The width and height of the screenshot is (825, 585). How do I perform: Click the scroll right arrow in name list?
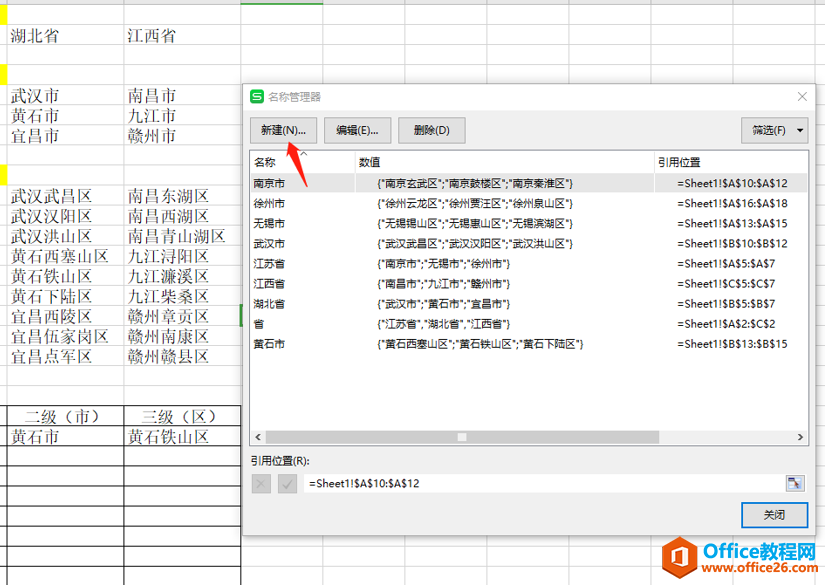click(800, 437)
